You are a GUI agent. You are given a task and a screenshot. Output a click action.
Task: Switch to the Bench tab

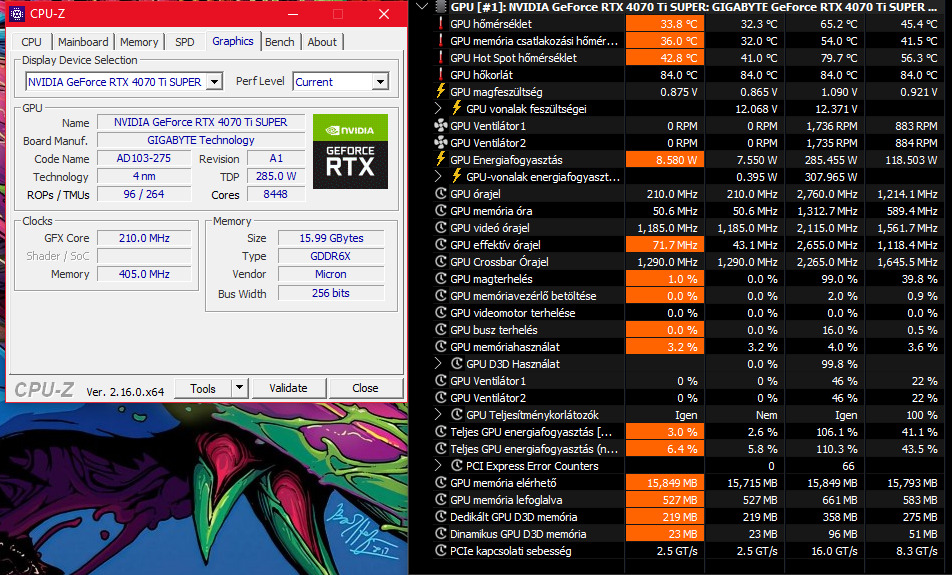pos(279,42)
